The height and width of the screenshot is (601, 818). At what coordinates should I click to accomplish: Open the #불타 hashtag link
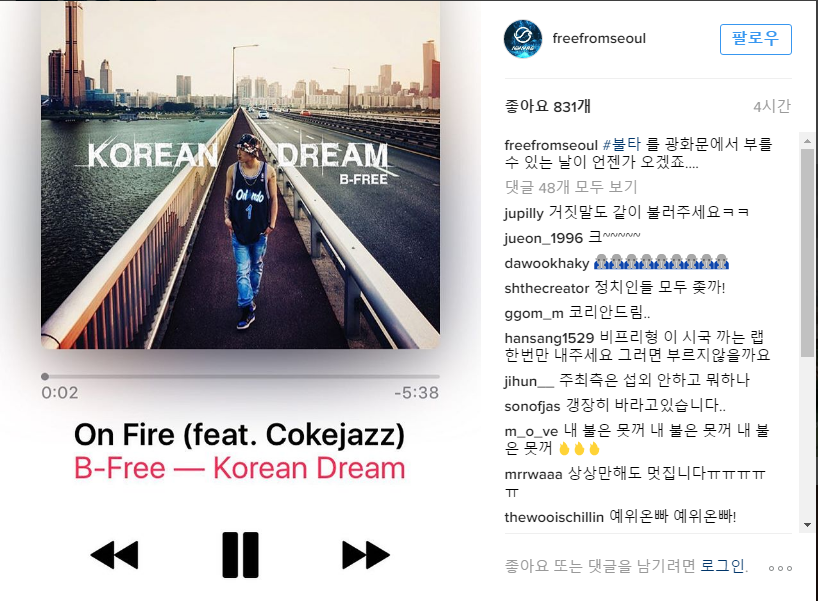click(x=621, y=144)
